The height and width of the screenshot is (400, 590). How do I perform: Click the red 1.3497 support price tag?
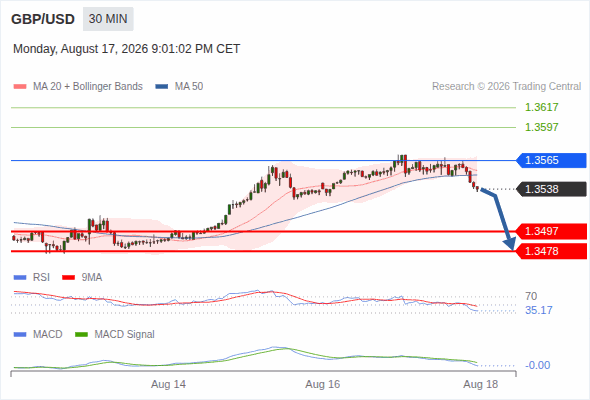pyautogui.click(x=551, y=231)
